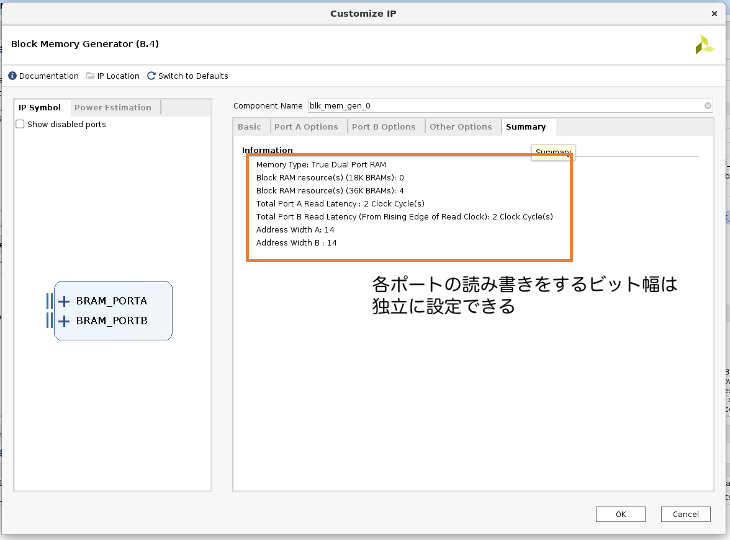730x540 pixels.
Task: Select the IP Symbol tab
Action: (39, 108)
